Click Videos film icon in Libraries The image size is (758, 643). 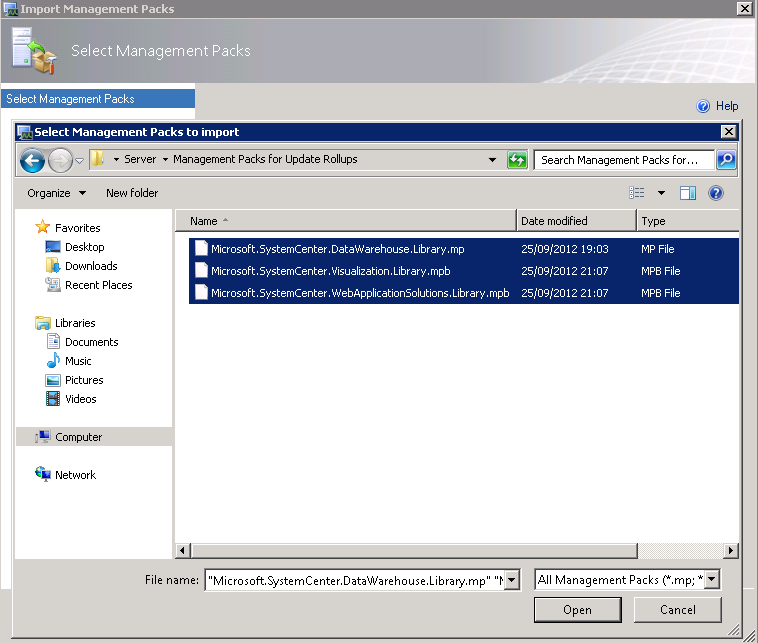[53, 399]
